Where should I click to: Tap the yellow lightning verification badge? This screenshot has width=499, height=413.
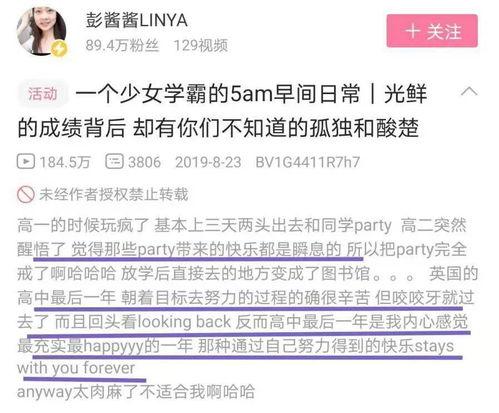[59, 49]
